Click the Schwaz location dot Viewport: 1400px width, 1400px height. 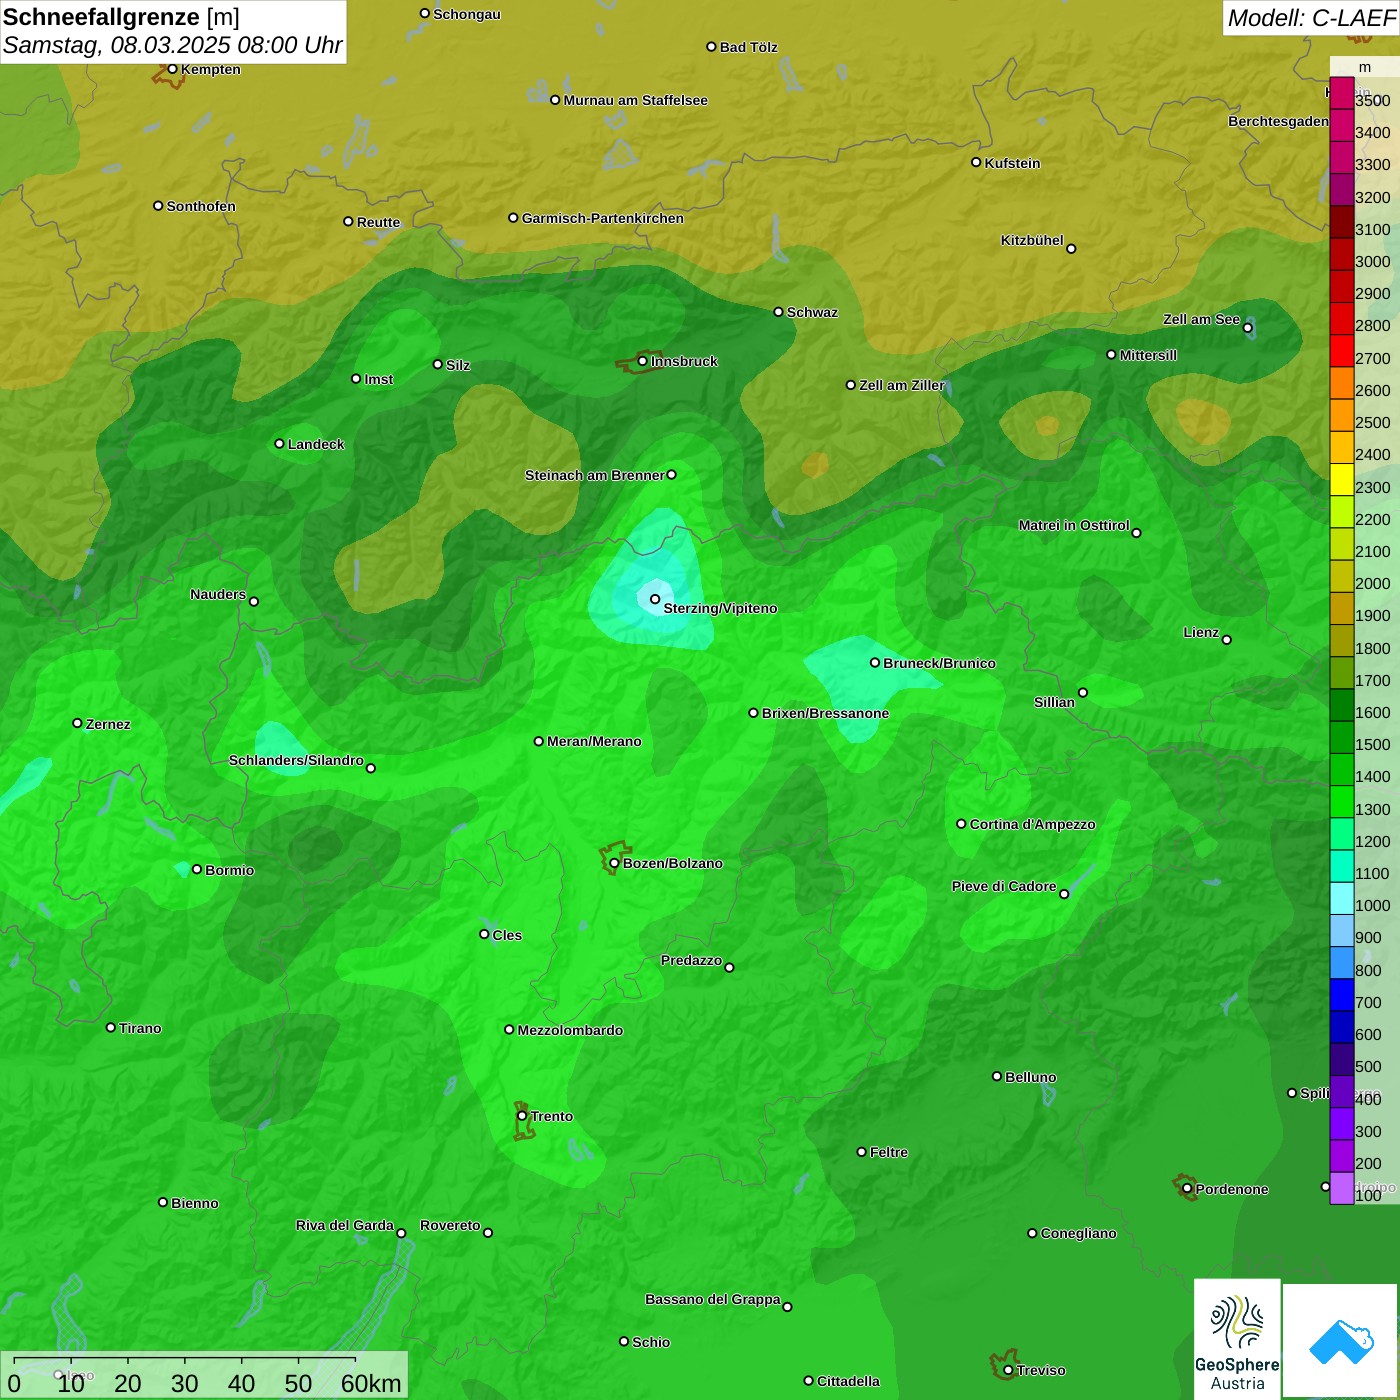(x=778, y=312)
